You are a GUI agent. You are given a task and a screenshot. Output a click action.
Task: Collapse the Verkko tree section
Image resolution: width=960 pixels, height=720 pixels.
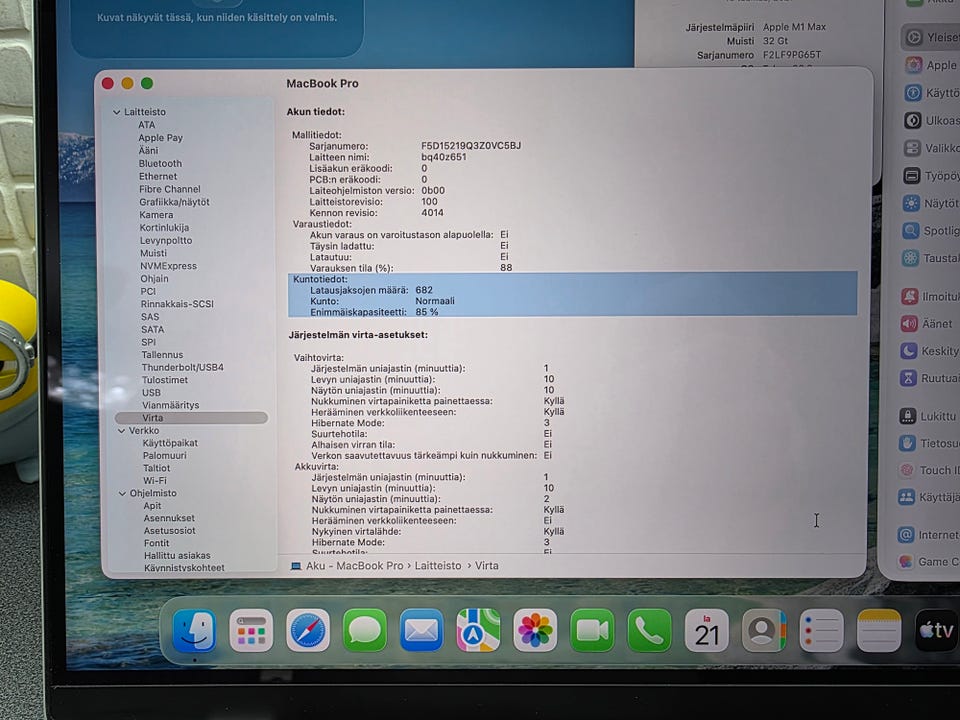(x=121, y=431)
